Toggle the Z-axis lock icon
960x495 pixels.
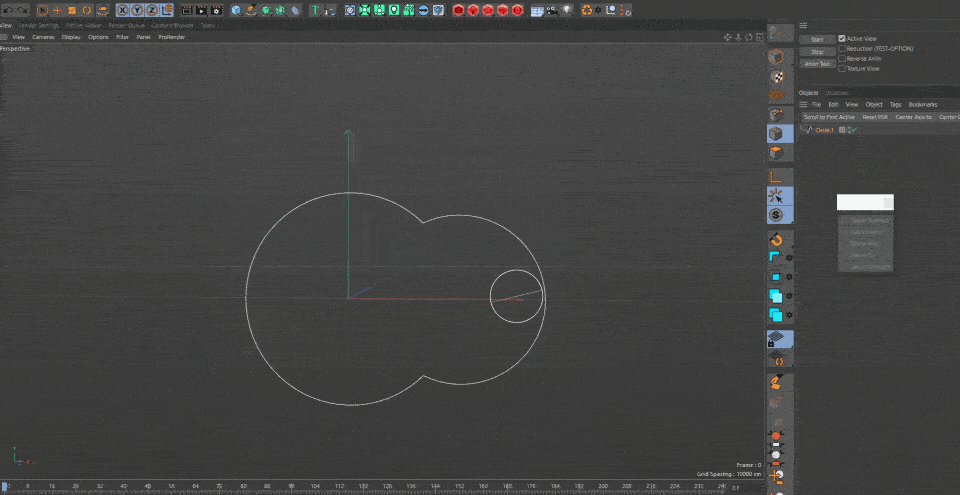point(152,10)
